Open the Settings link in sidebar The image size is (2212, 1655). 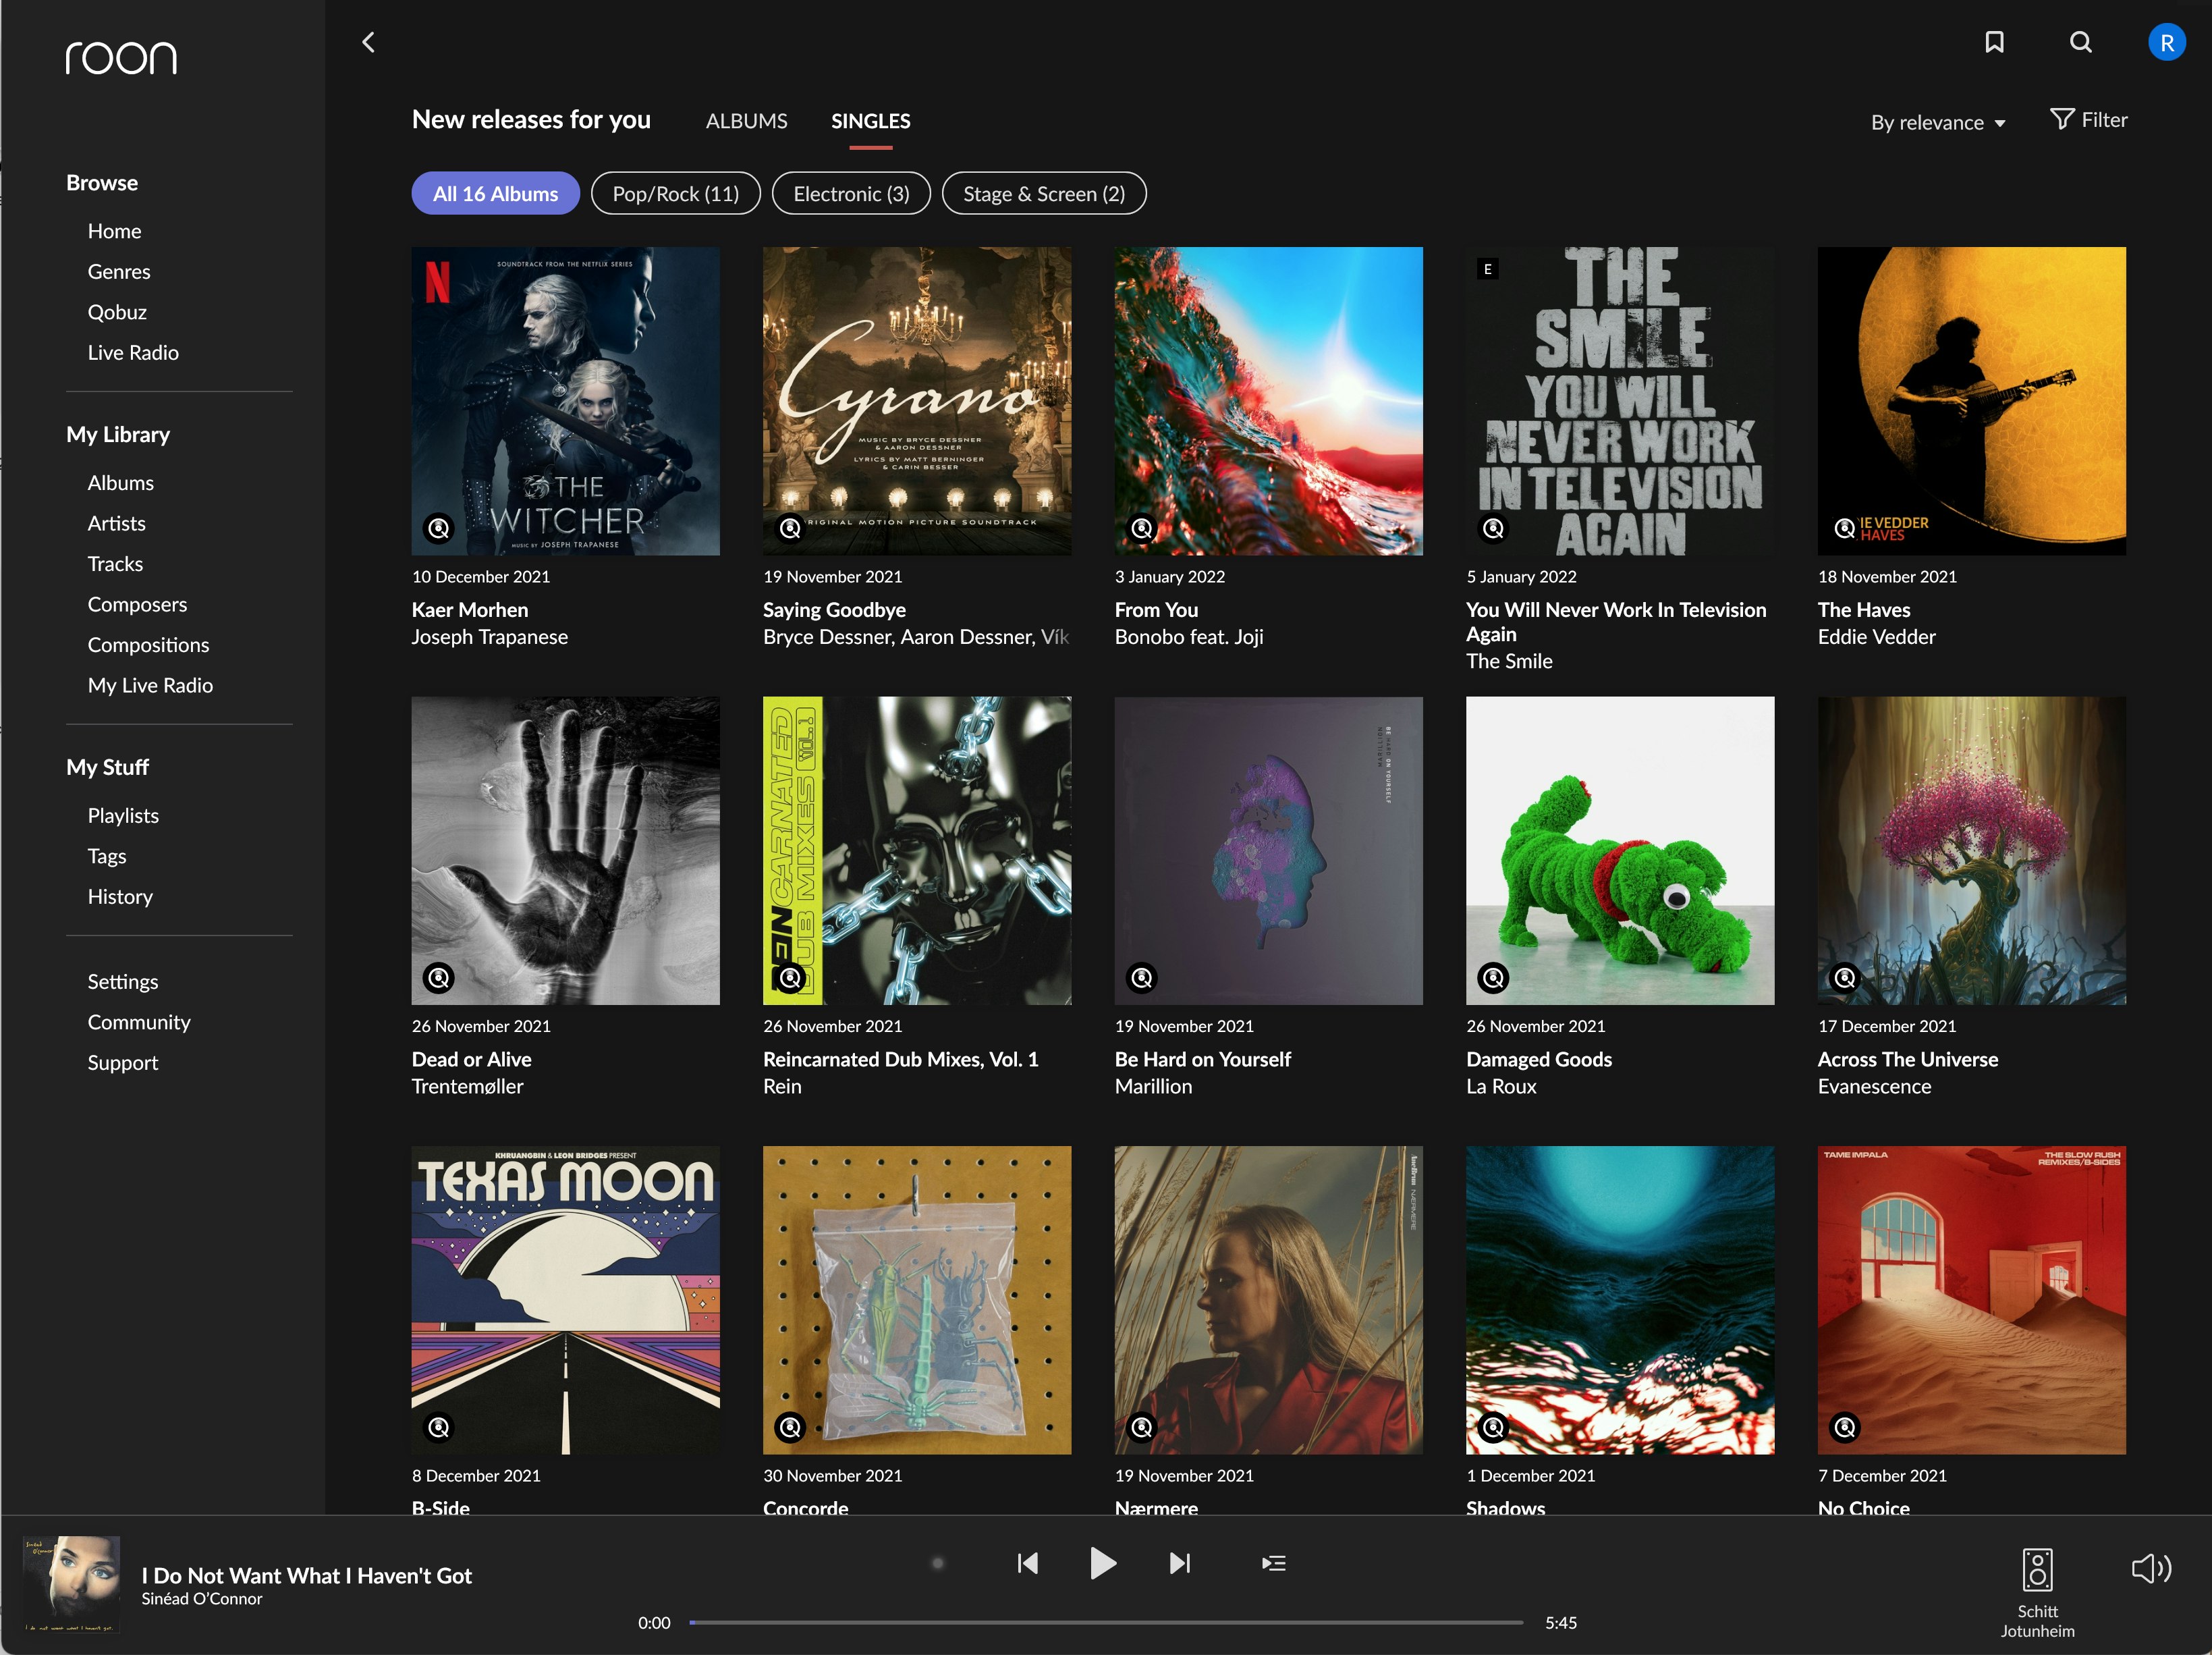tap(122, 982)
